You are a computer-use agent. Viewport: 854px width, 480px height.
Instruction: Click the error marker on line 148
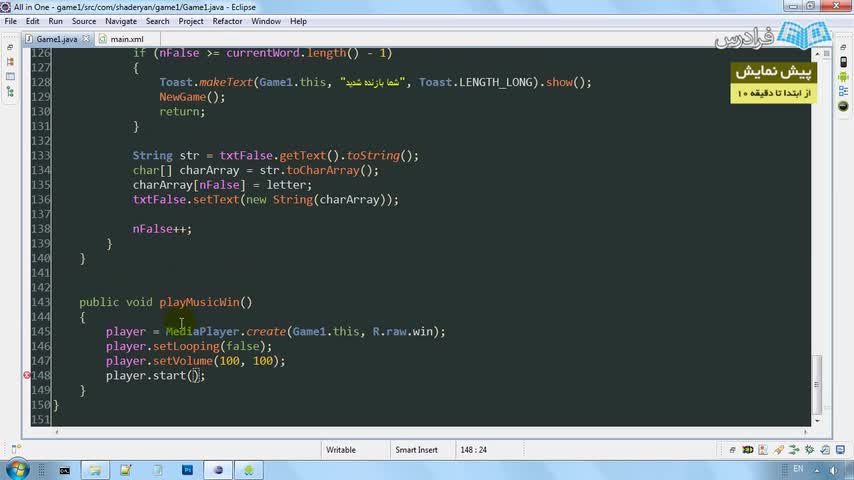27,375
